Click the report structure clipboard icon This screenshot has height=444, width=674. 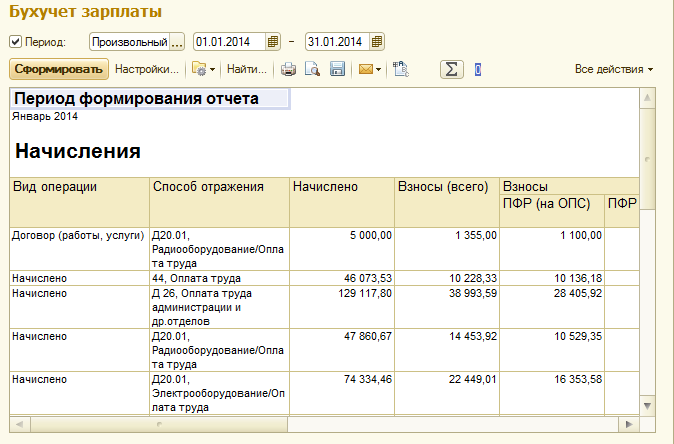[x=401, y=69]
